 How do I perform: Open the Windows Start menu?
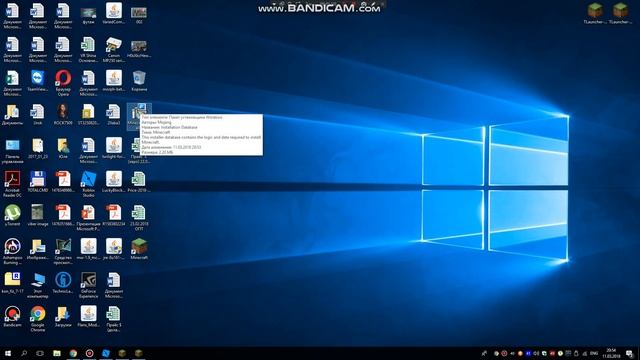7,353
